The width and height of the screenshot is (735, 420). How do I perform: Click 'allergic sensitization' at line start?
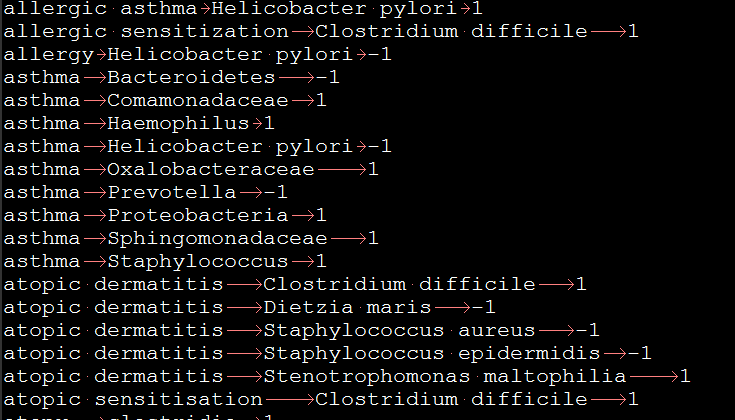tap(146, 31)
